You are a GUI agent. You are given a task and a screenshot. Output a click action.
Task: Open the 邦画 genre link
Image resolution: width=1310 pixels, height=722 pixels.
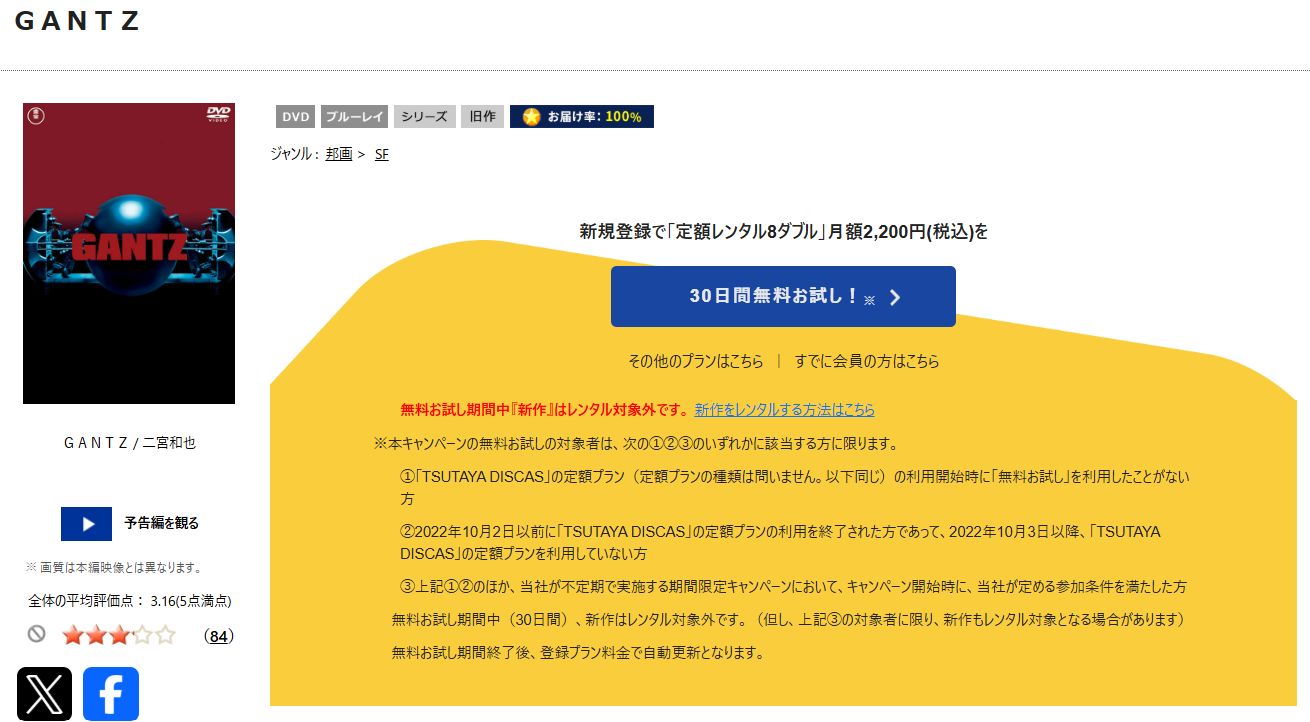[339, 154]
